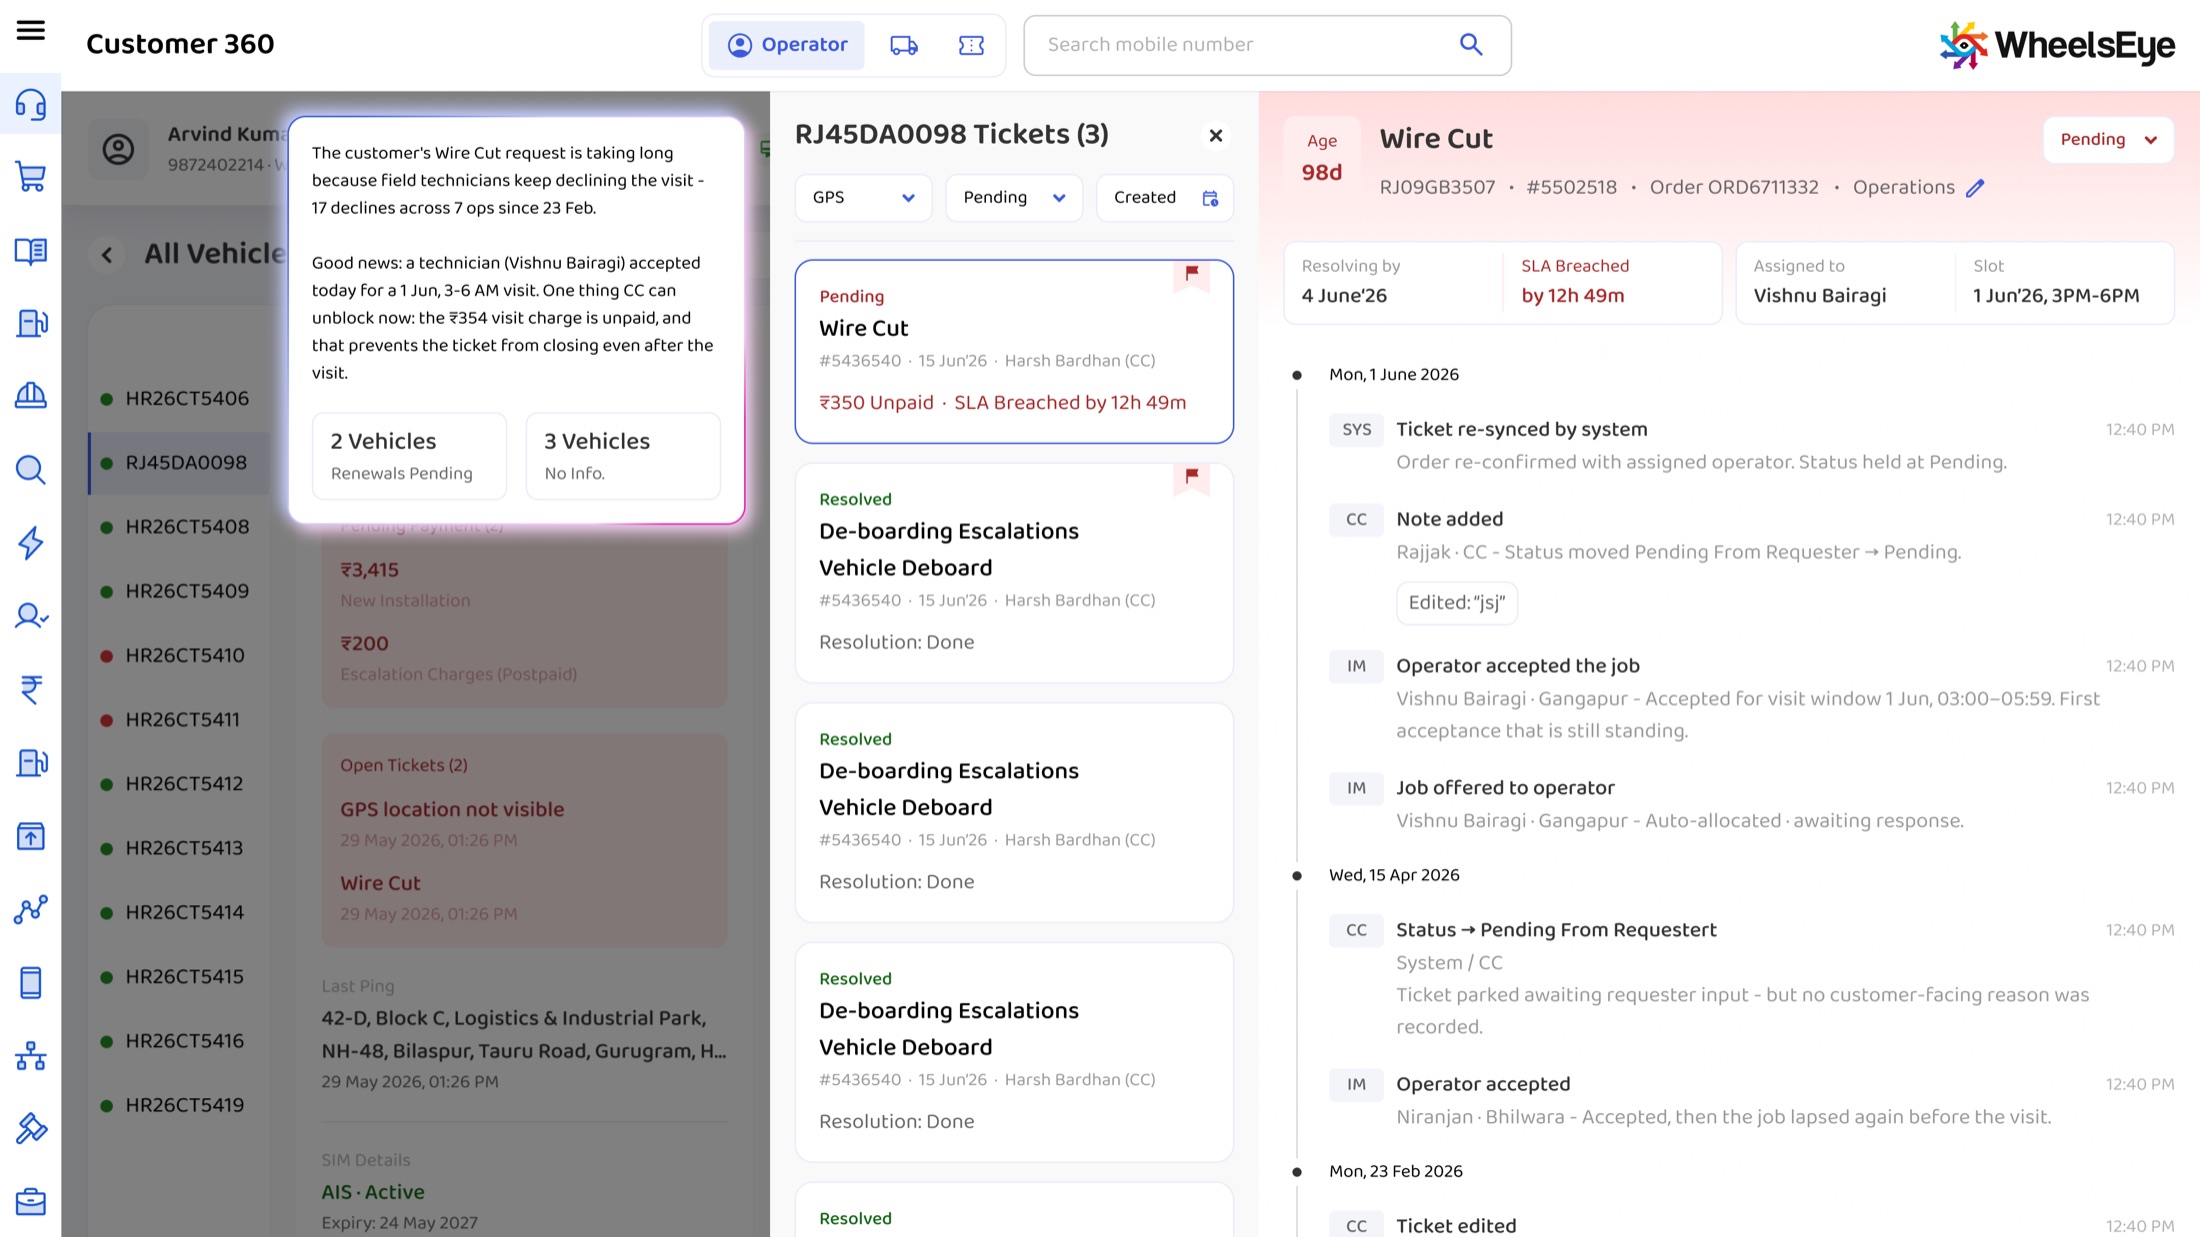
Task: Open the 2 Vehicles Renewals Pending card
Action: (409, 456)
